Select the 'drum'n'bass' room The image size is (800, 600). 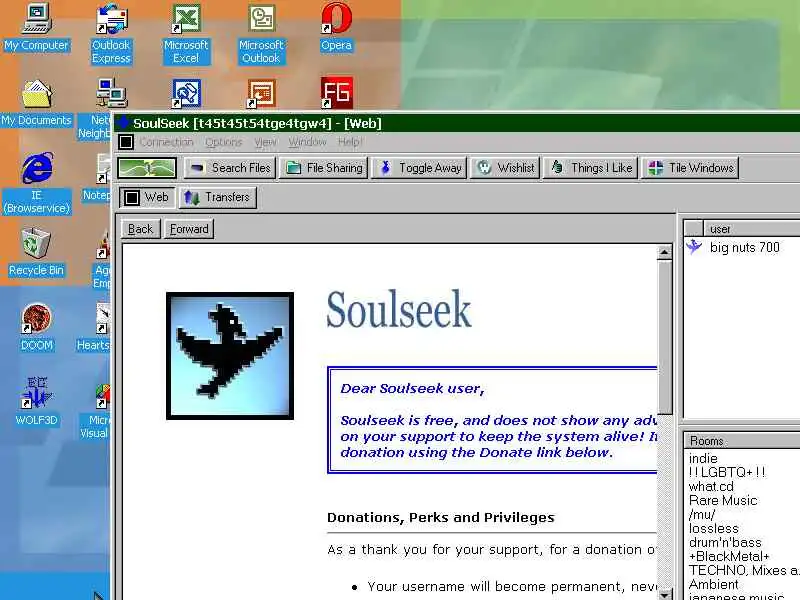click(x=725, y=542)
